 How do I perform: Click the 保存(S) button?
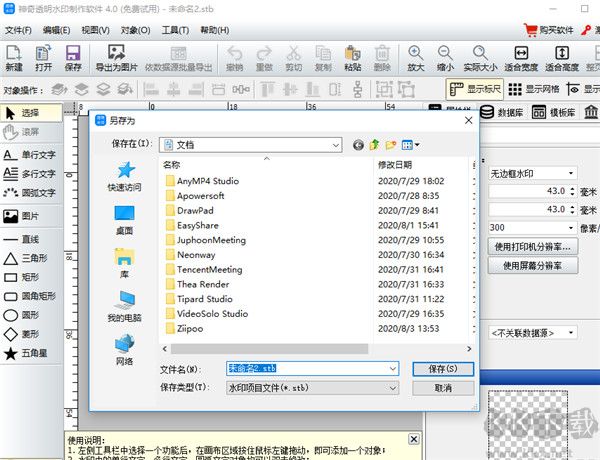click(443, 369)
